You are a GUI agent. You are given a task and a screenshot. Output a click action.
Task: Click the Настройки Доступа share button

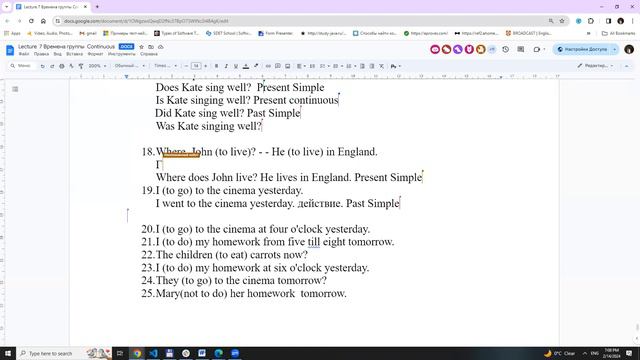(582, 49)
